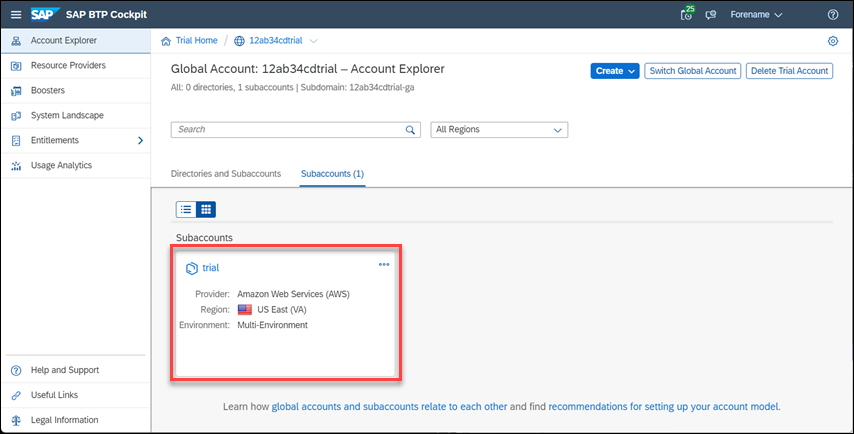Click the SAP logo
Image resolution: width=854 pixels, height=434 pixels.
coord(45,15)
